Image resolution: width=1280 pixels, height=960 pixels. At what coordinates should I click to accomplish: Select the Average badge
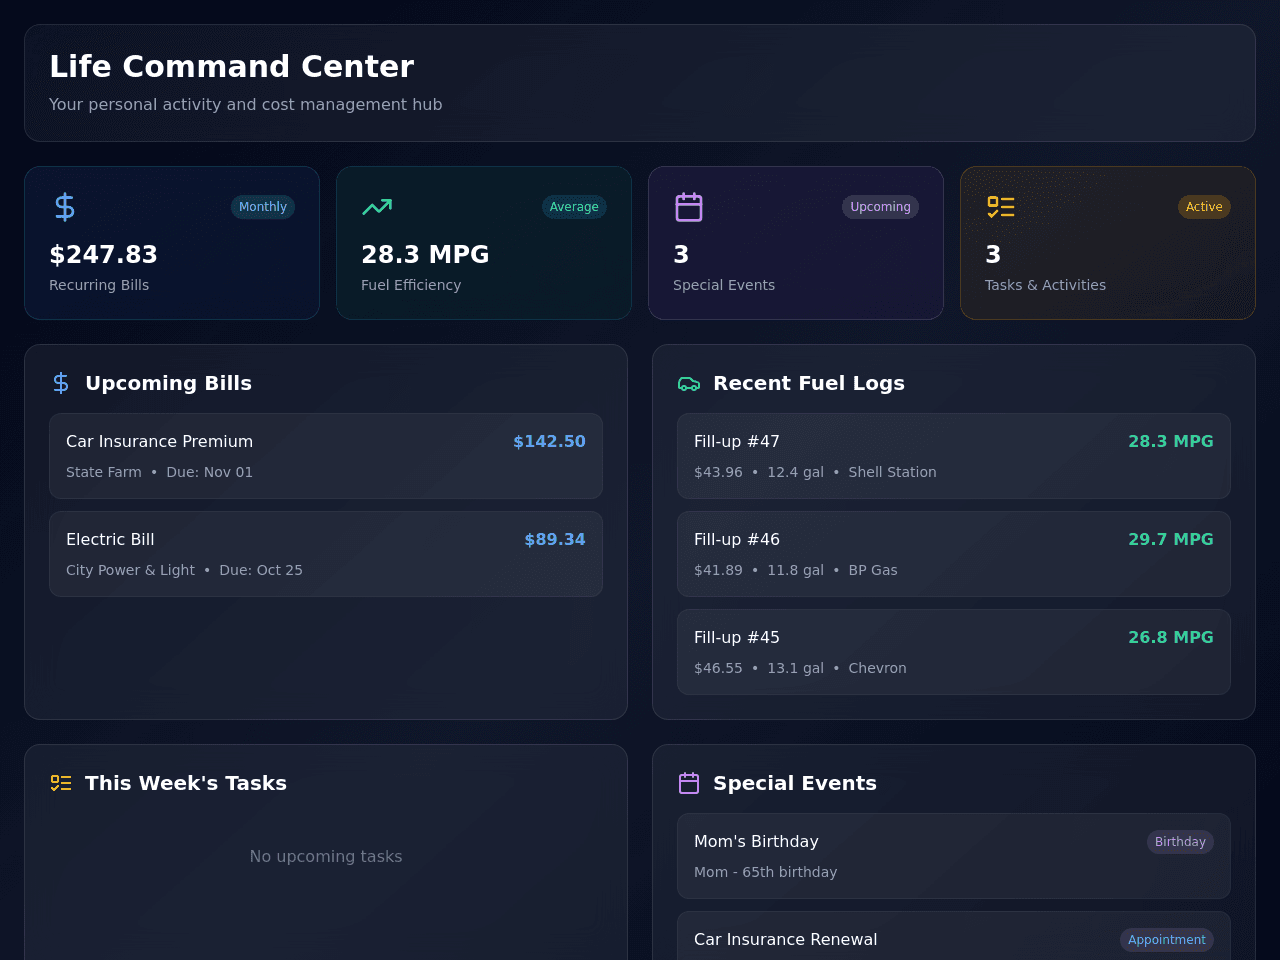(574, 207)
